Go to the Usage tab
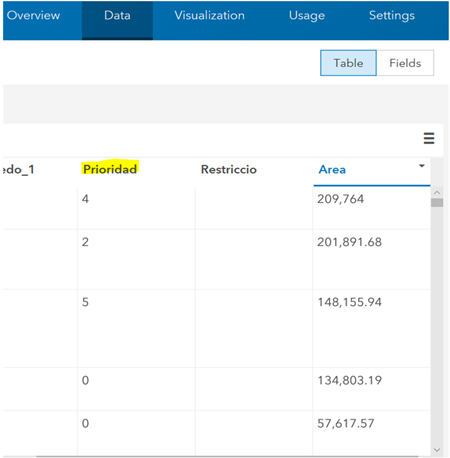Viewport: 450px width, 458px height. click(307, 15)
